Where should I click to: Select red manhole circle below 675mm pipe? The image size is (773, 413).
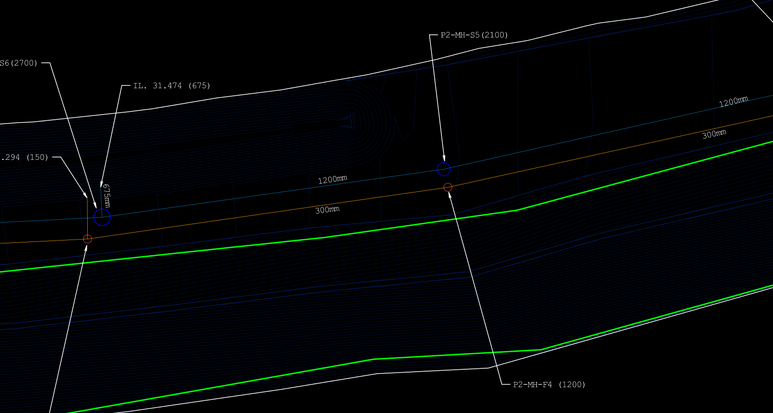[x=87, y=239]
